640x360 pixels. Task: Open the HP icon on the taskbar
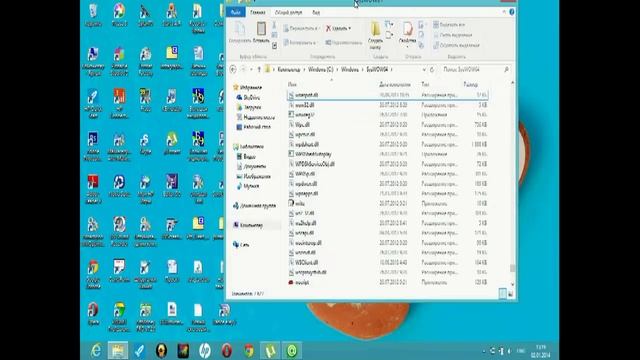click(205, 350)
